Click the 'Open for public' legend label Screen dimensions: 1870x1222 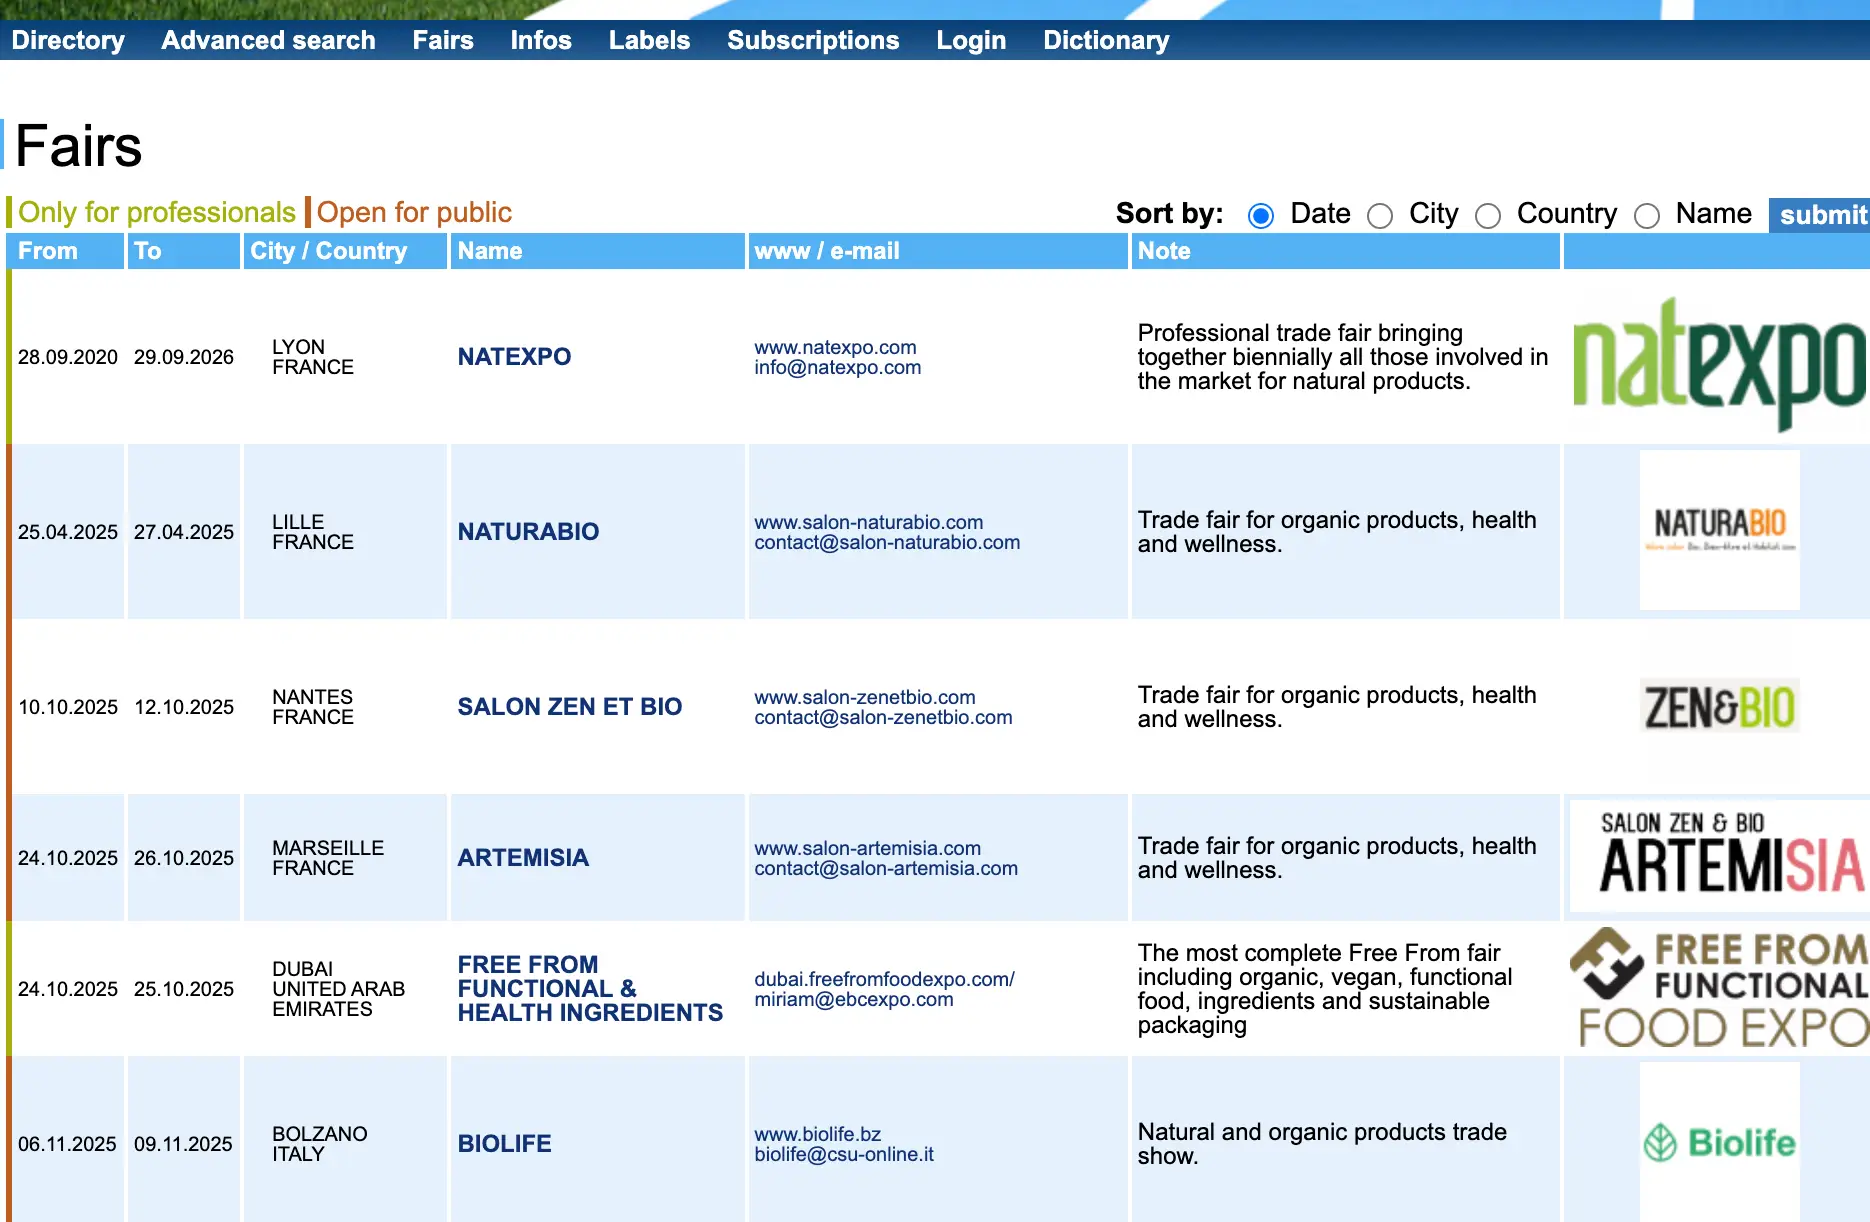click(x=414, y=212)
